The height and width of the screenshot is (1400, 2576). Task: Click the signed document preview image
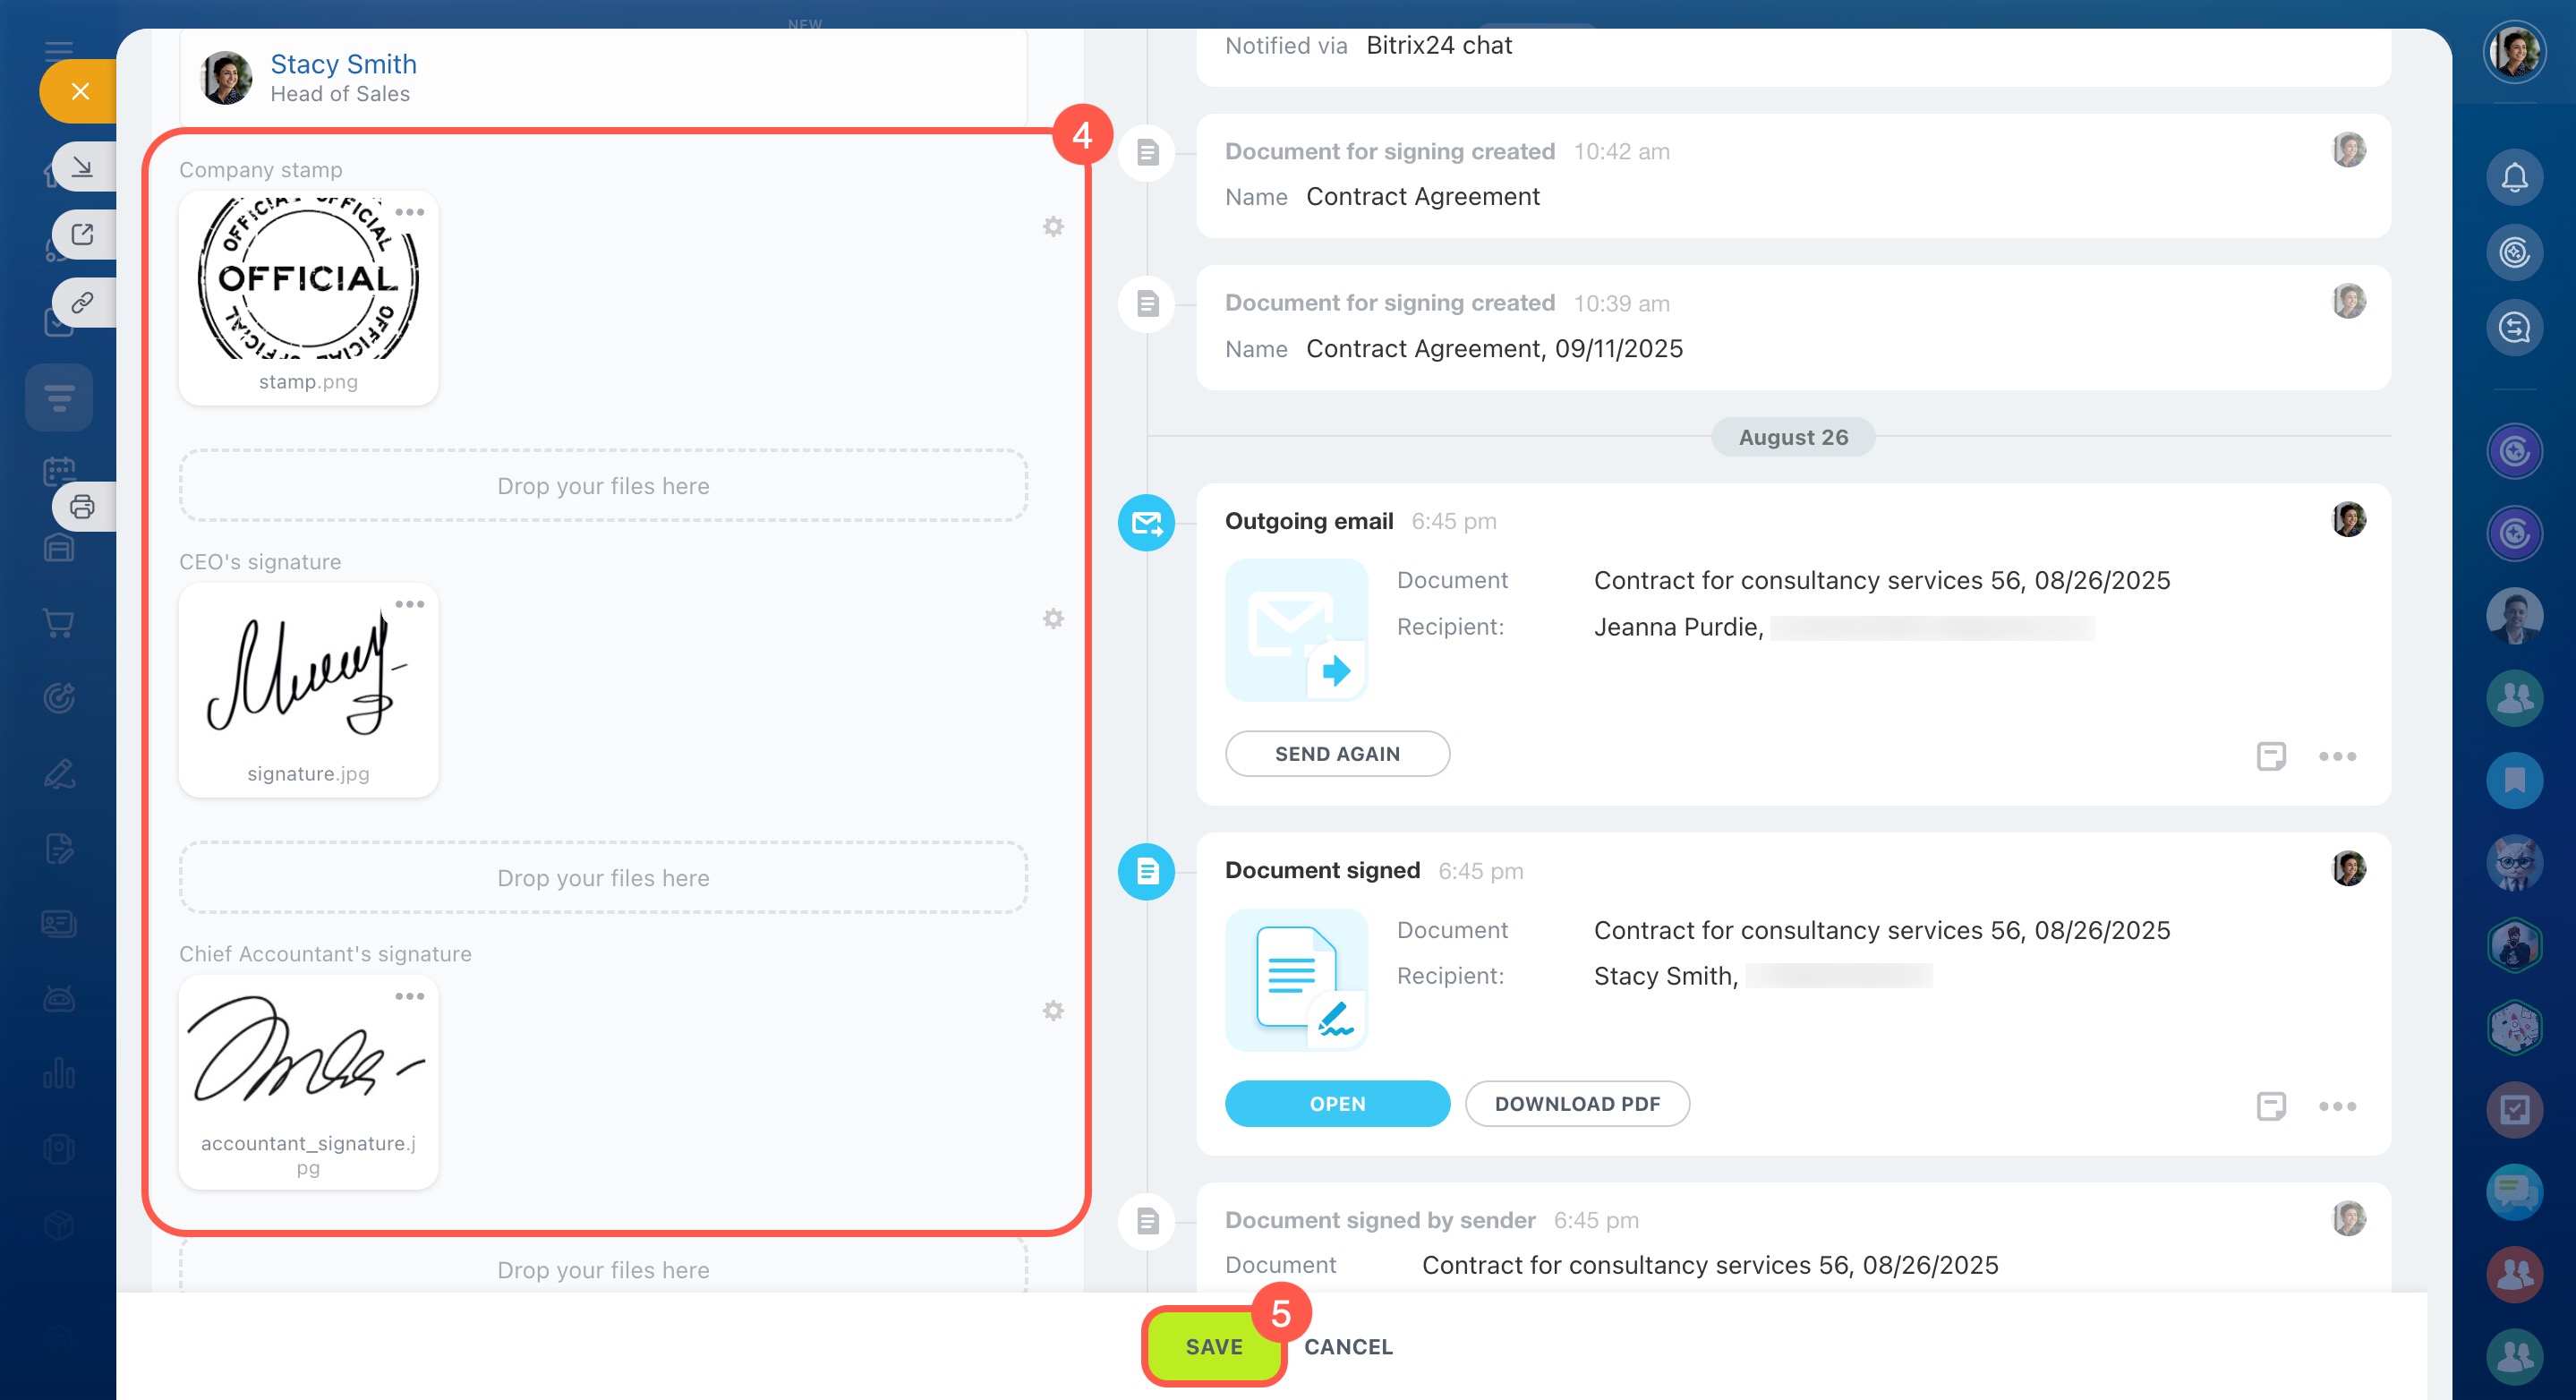coord(1296,980)
